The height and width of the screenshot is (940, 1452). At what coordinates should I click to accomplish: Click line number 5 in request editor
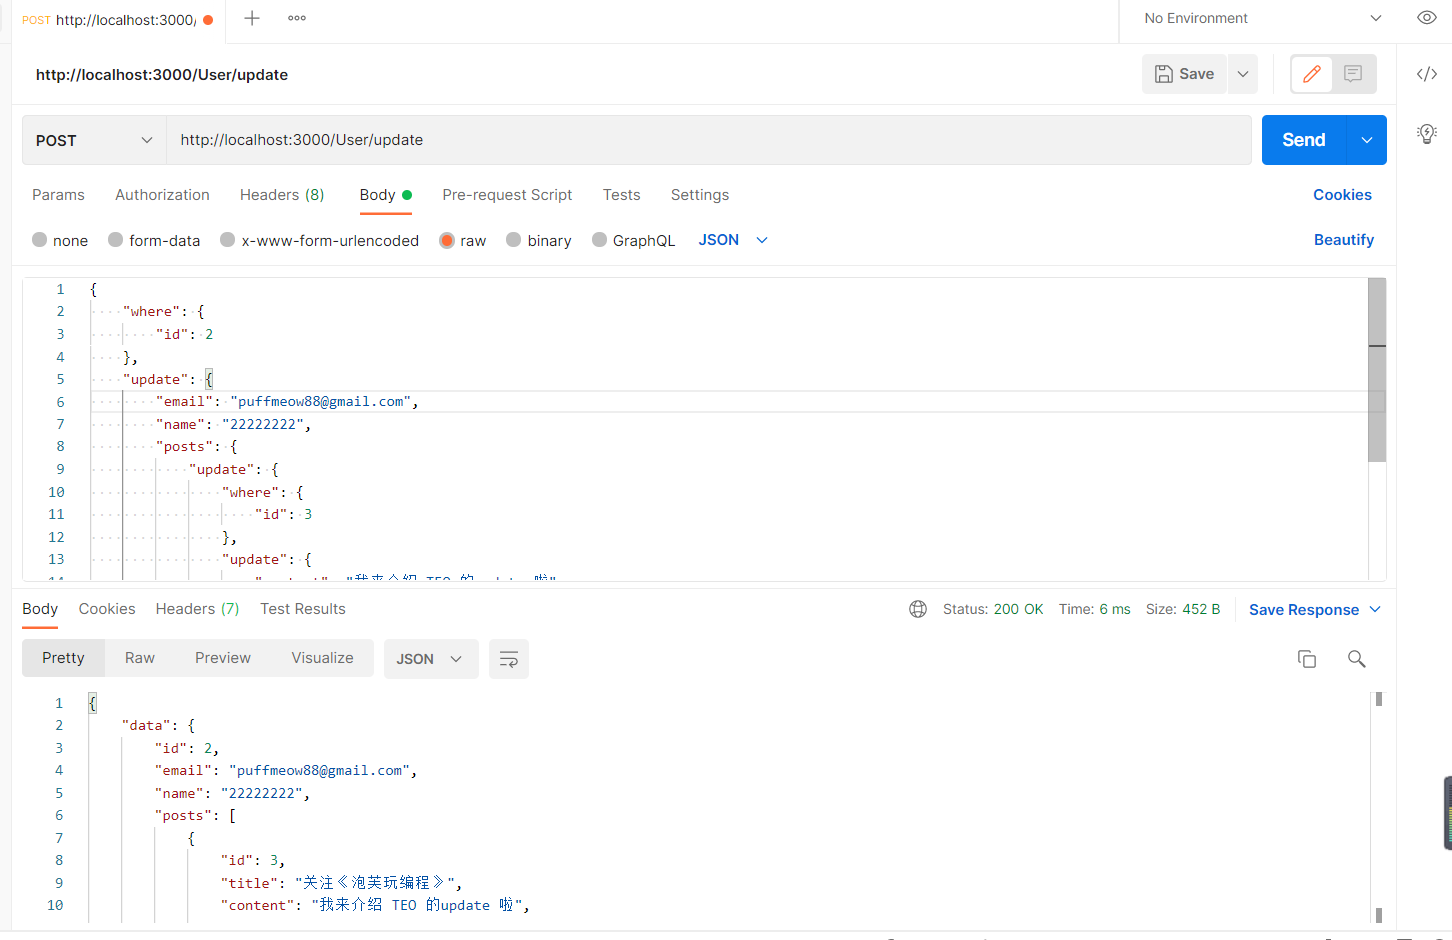(x=60, y=379)
